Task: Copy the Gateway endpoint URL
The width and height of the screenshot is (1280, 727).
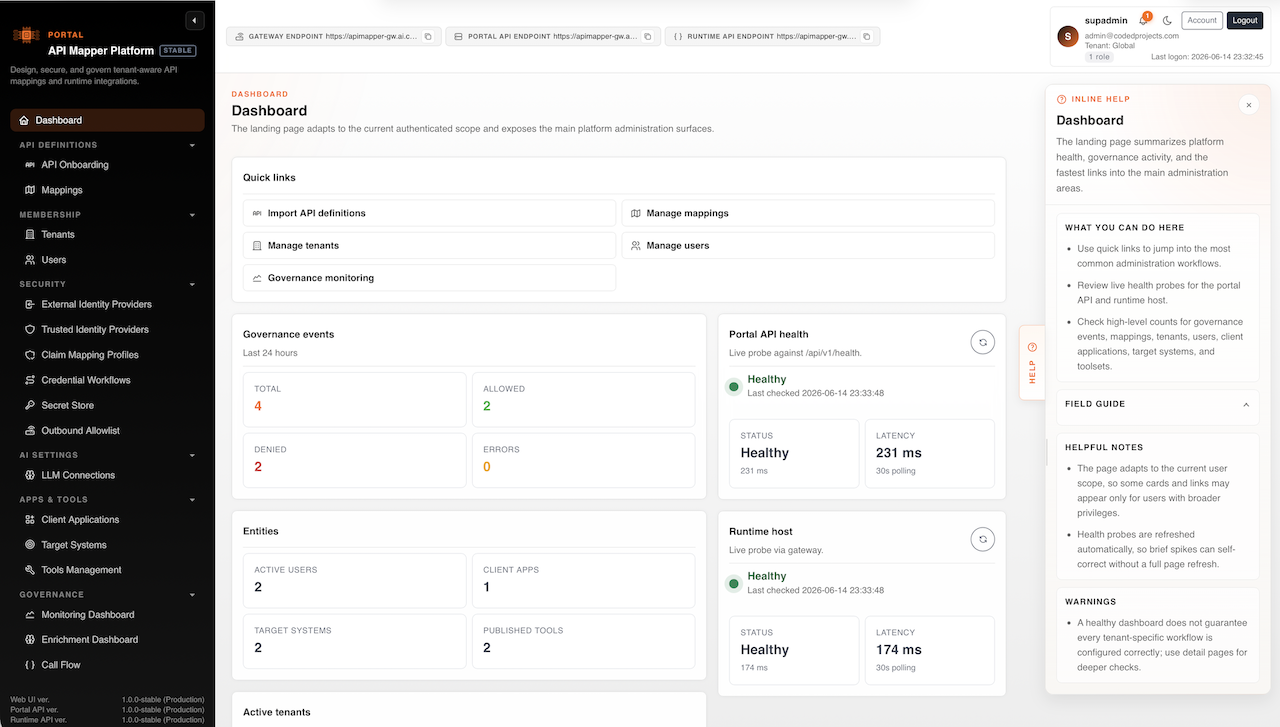Action: tap(428, 37)
